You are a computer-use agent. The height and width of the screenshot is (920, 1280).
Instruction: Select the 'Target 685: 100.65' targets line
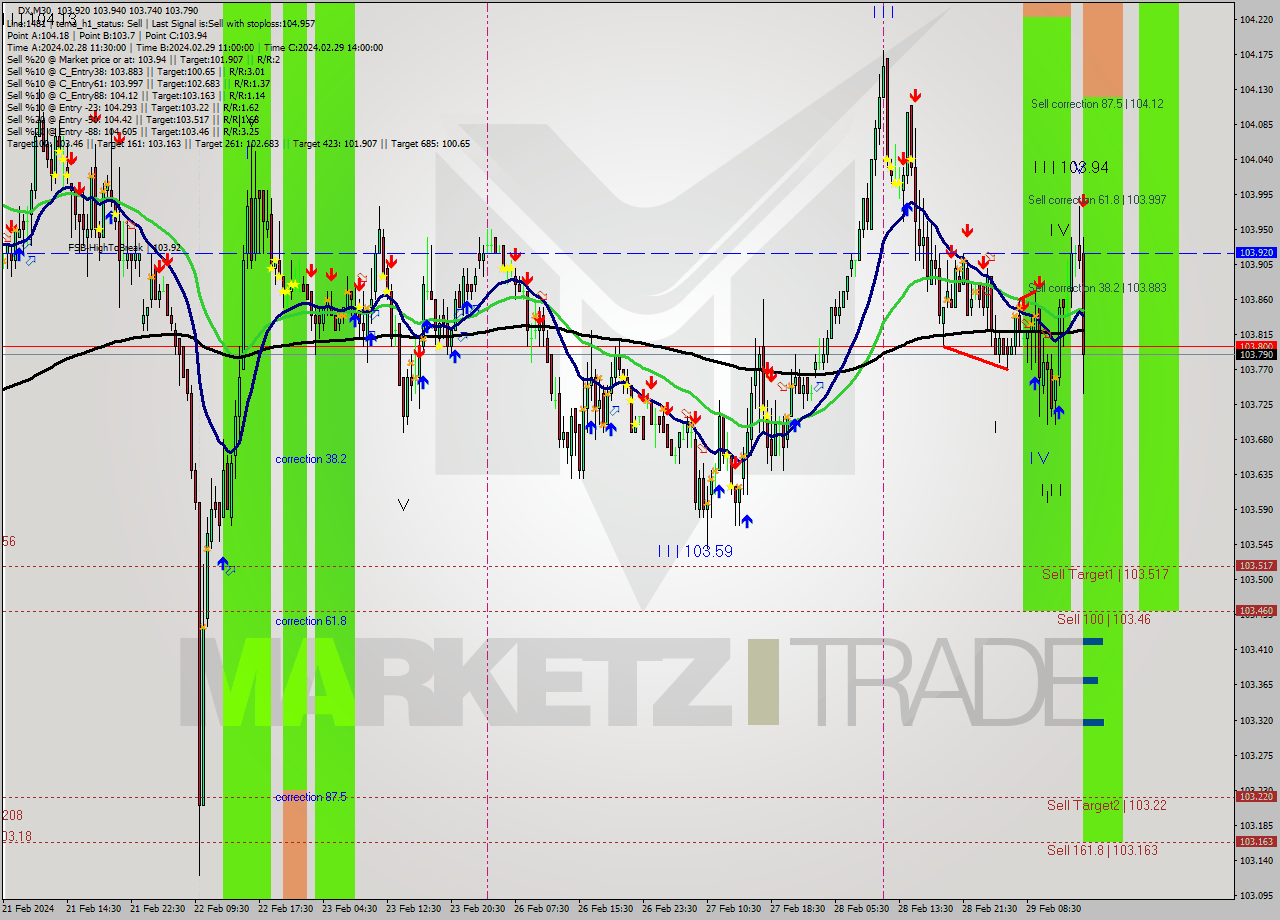tap(430, 143)
